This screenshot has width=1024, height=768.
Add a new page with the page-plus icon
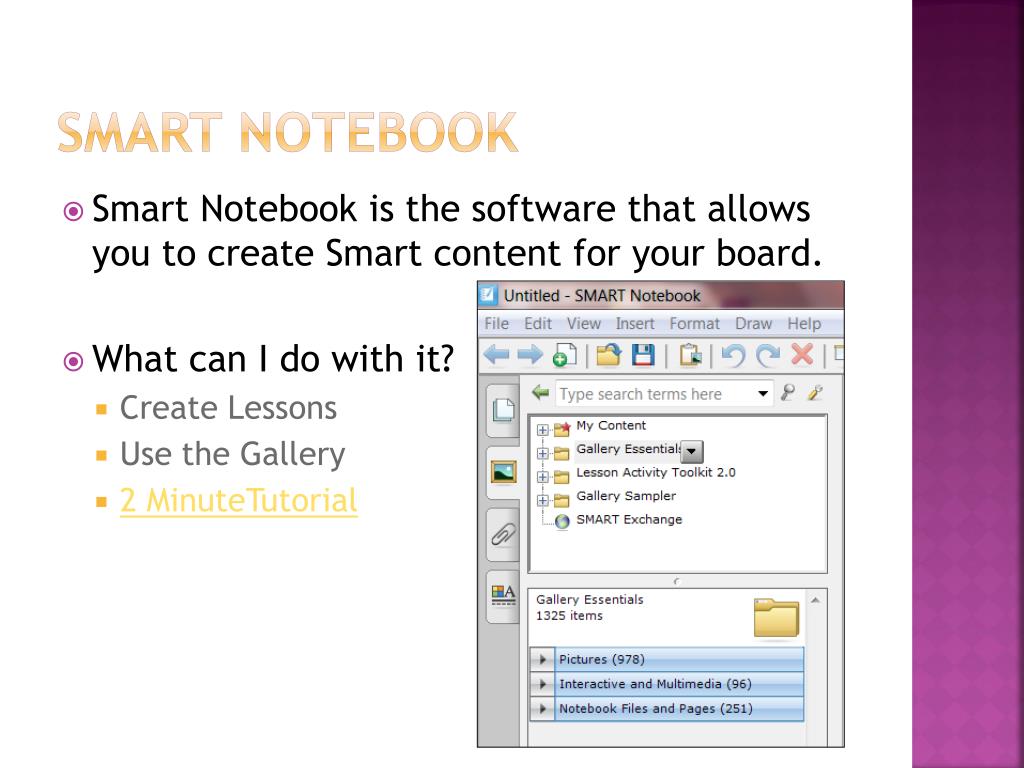[x=564, y=355]
